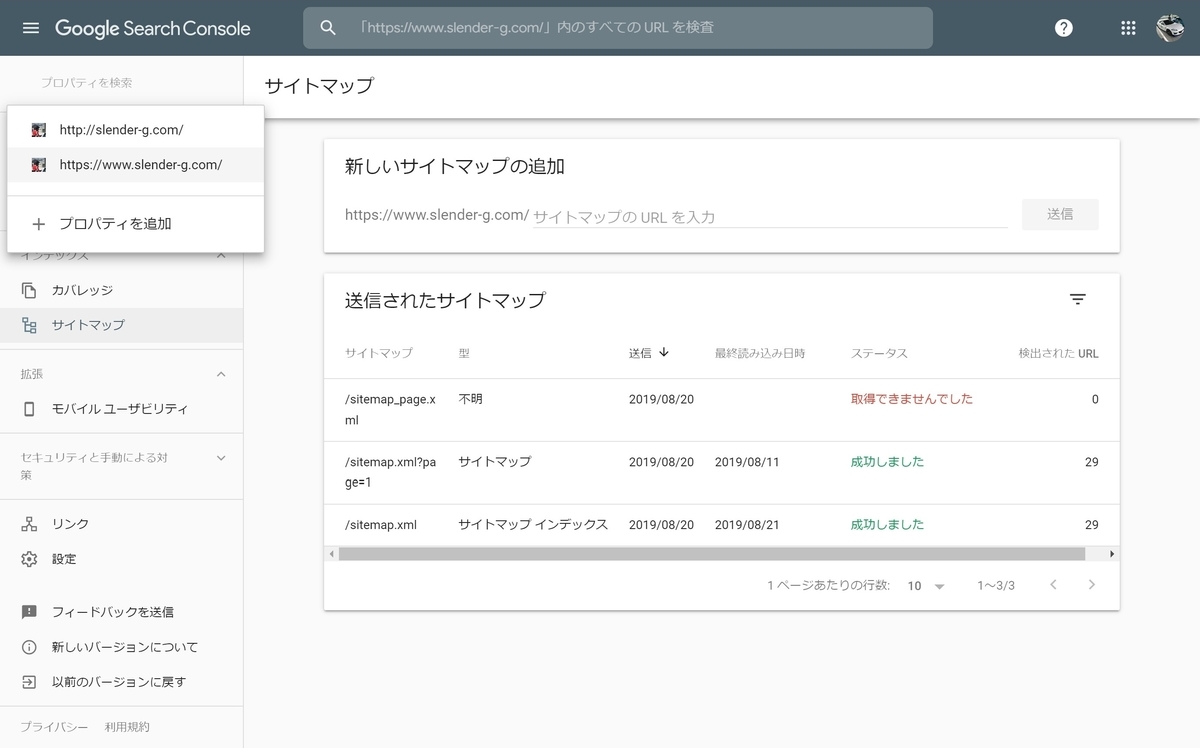The image size is (1200, 748).
Task: Click the 1〜3/3 pagination range text
Action: [x=996, y=586]
